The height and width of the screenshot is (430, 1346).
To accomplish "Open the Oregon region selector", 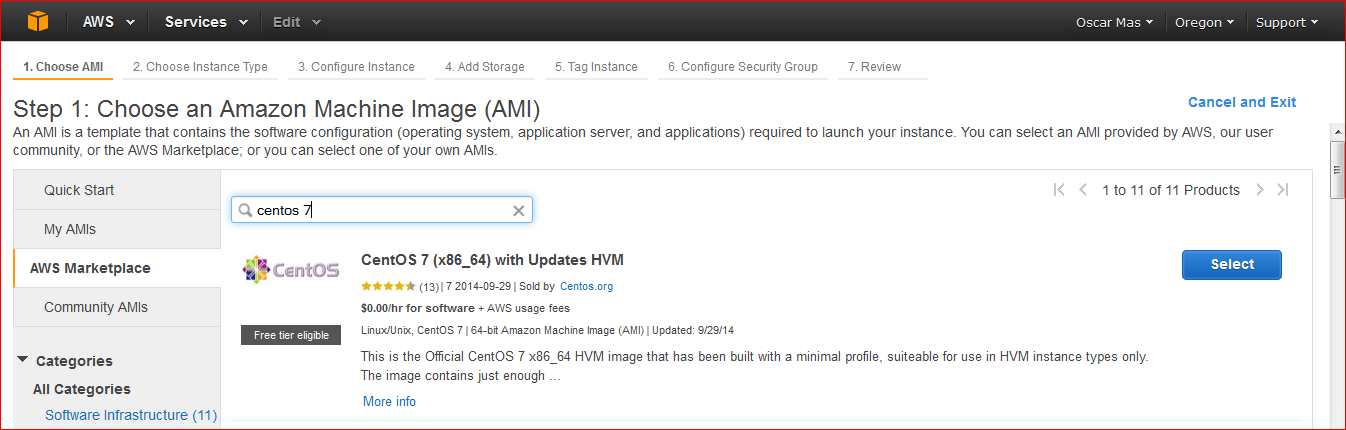I will 1204,22.
